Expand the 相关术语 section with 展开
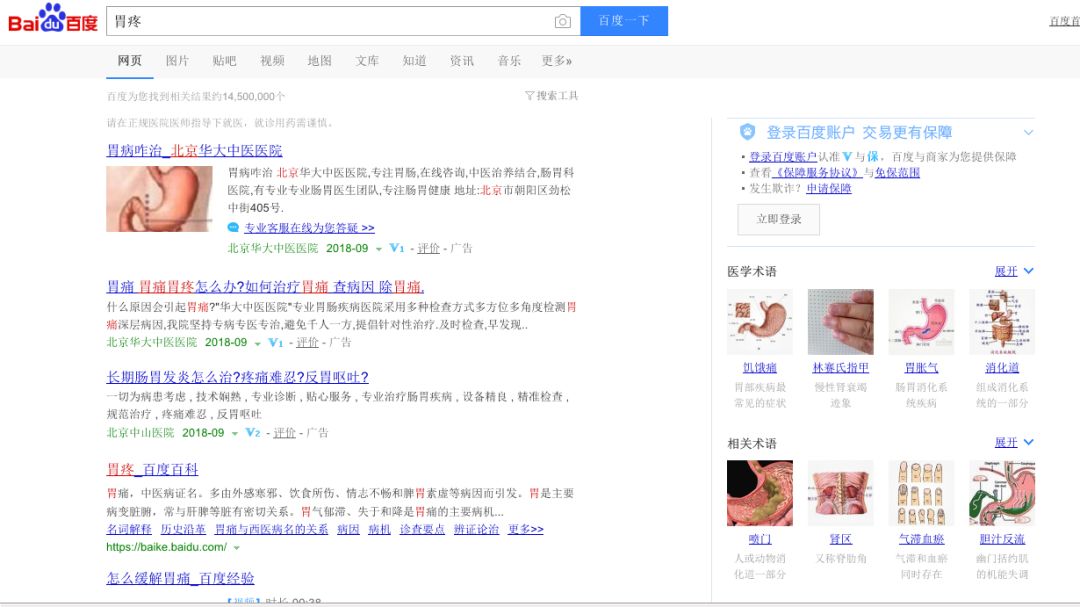Image resolution: width=1080 pixels, height=607 pixels. tap(1006, 441)
